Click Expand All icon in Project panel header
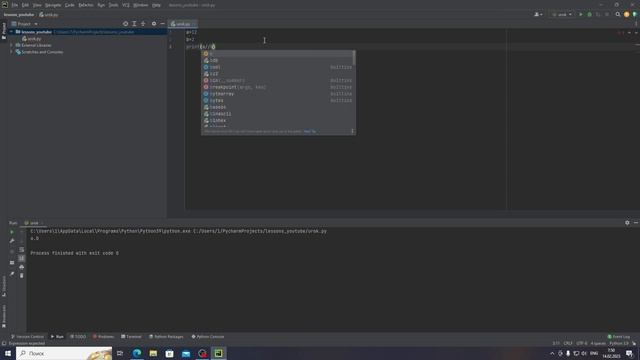640x360 pixels. click(134, 24)
